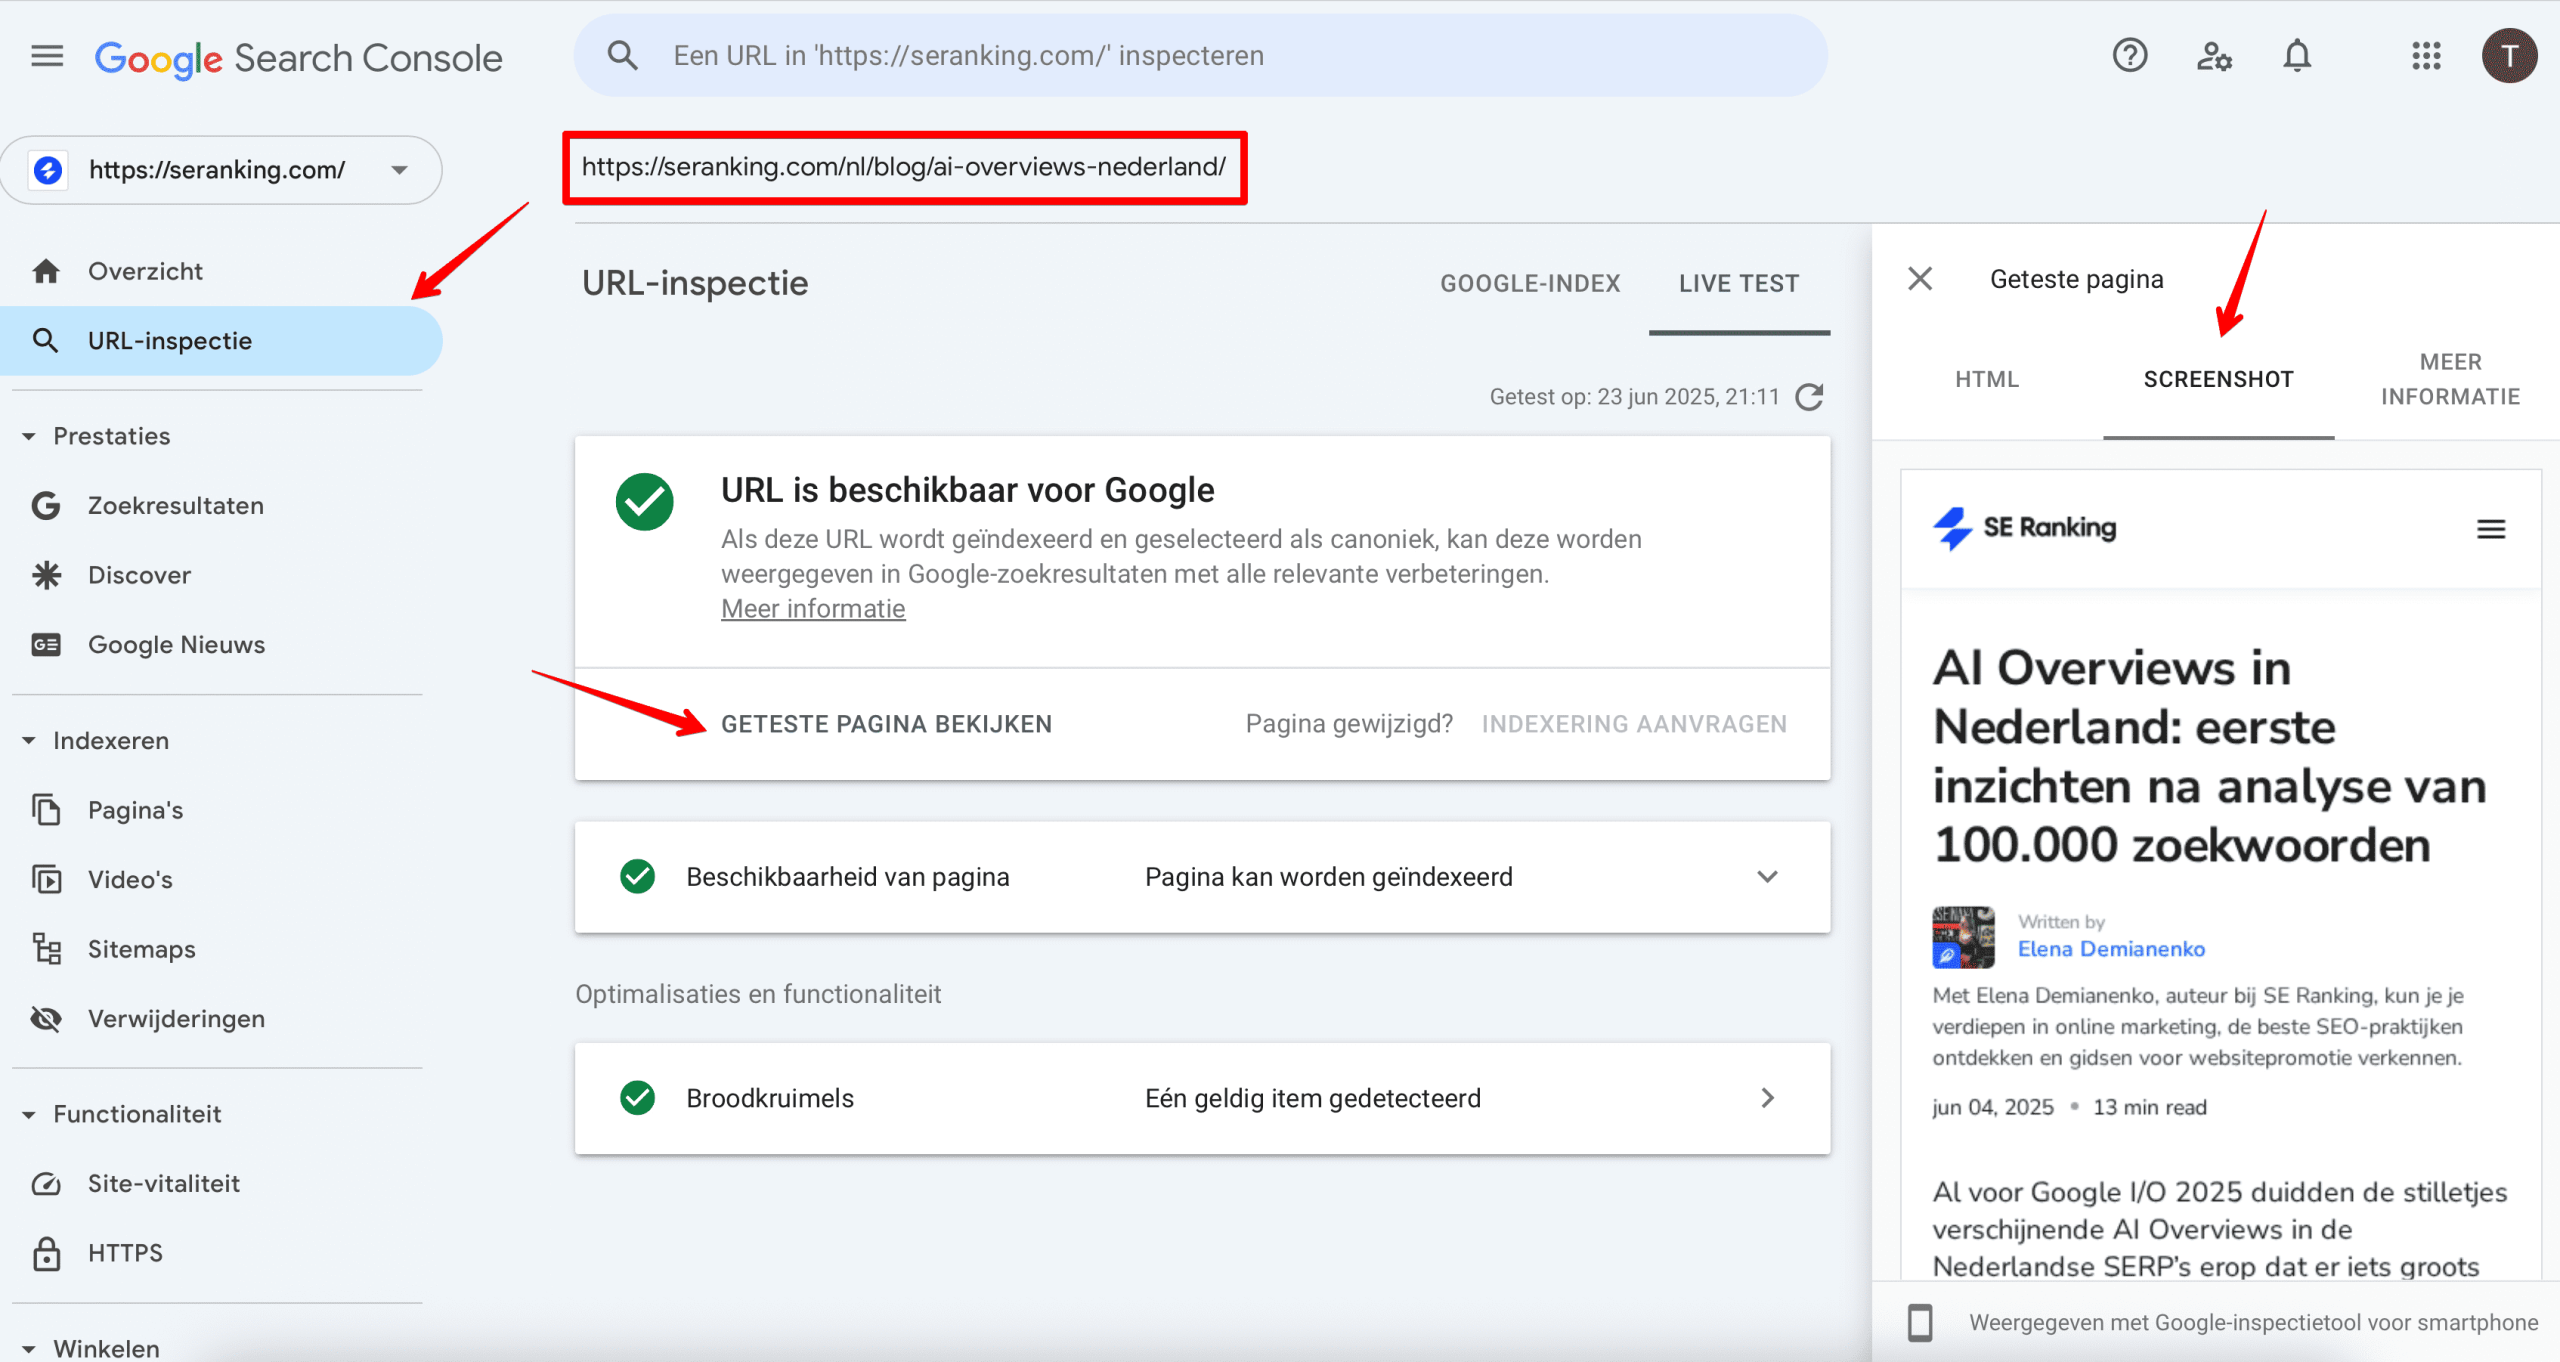Click the SE Ranking logo in screenshot
The height and width of the screenshot is (1362, 2560).
click(x=2025, y=528)
